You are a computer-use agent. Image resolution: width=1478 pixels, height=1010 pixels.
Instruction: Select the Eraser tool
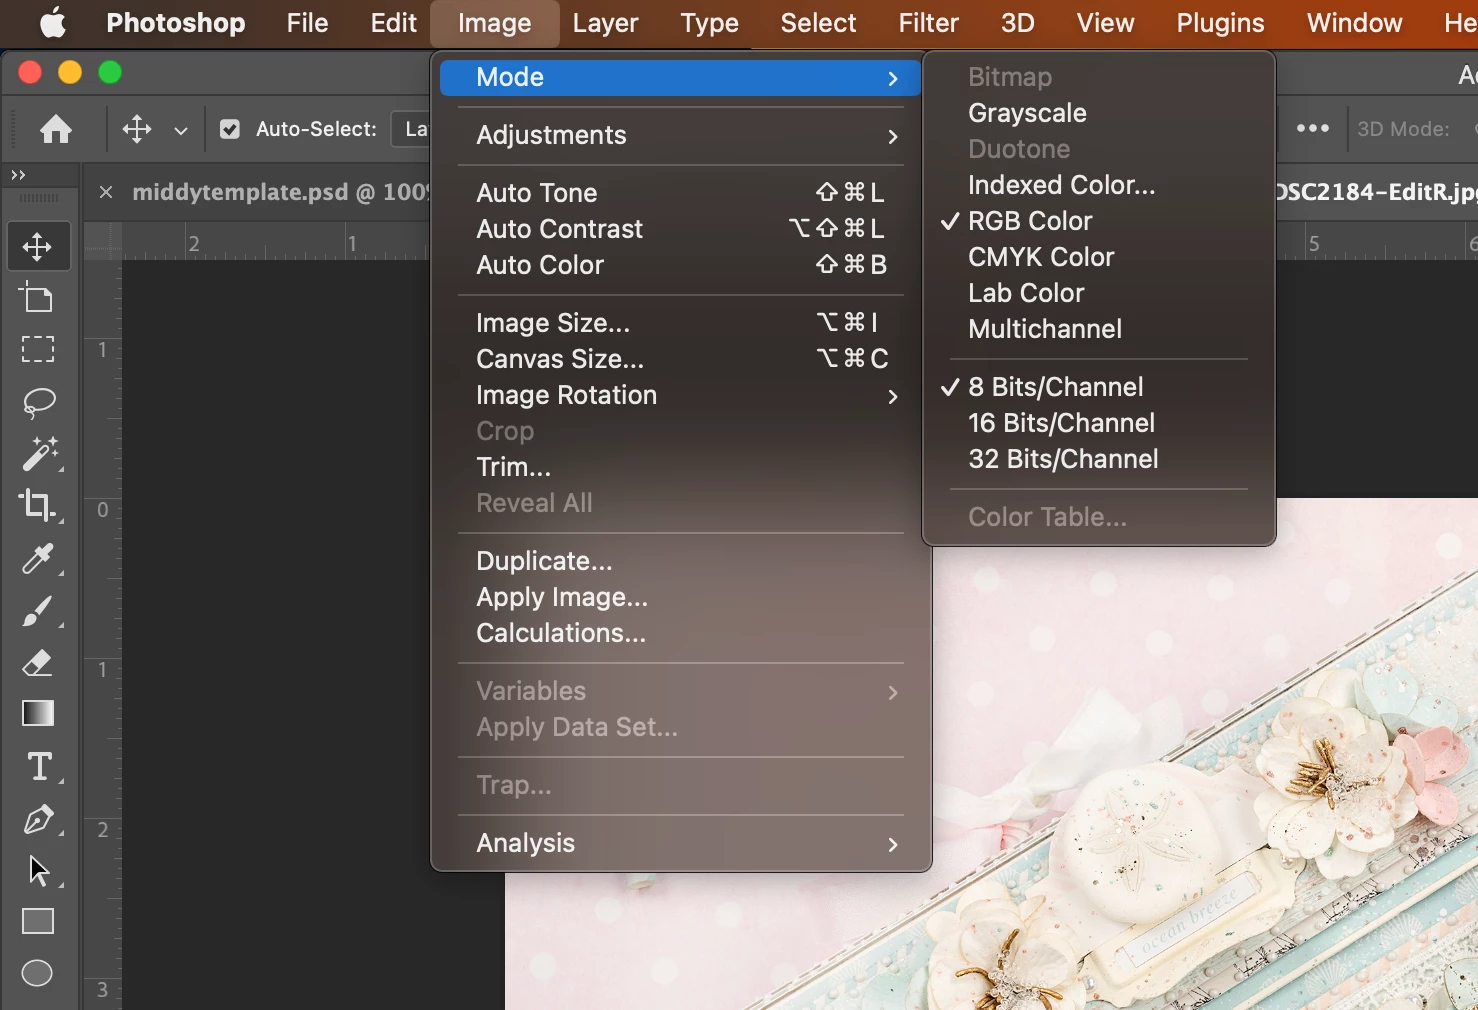coord(38,662)
